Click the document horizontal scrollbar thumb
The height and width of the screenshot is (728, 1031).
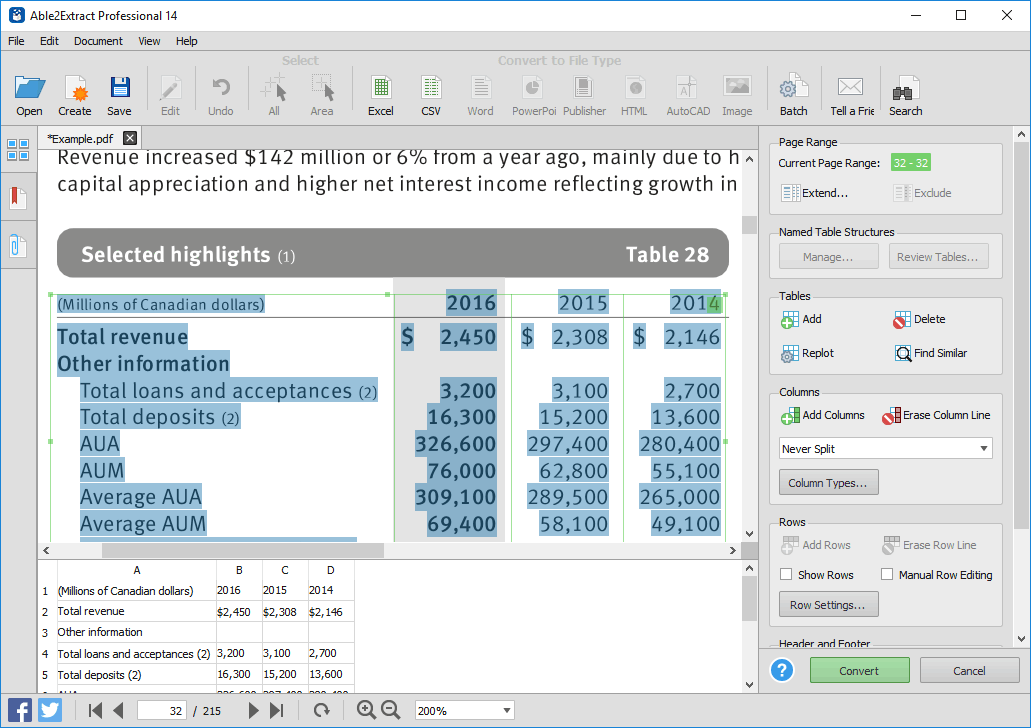tap(243, 550)
